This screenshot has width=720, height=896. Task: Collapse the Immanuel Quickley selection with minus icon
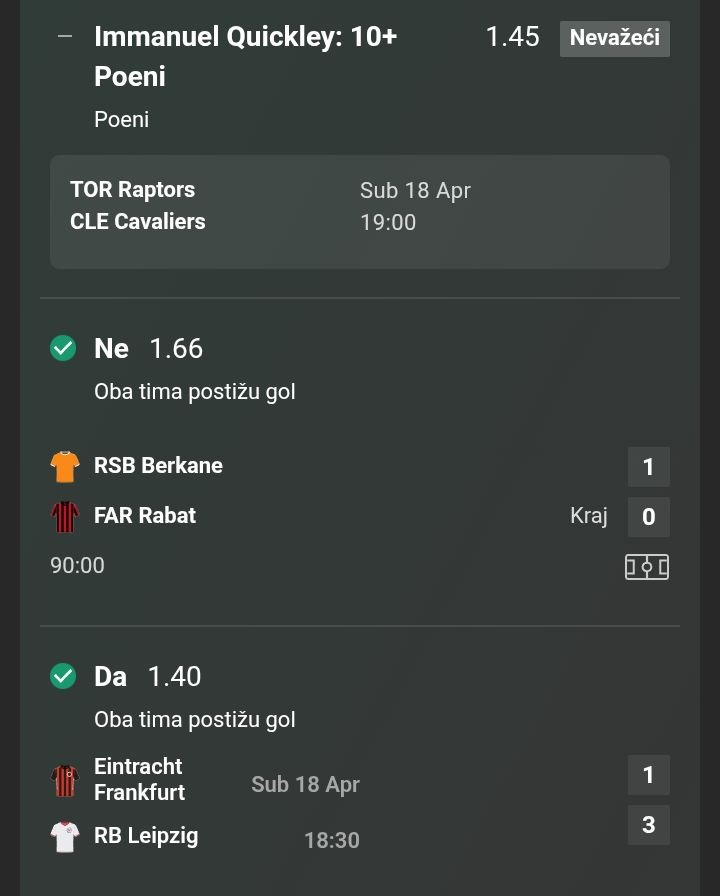point(66,37)
